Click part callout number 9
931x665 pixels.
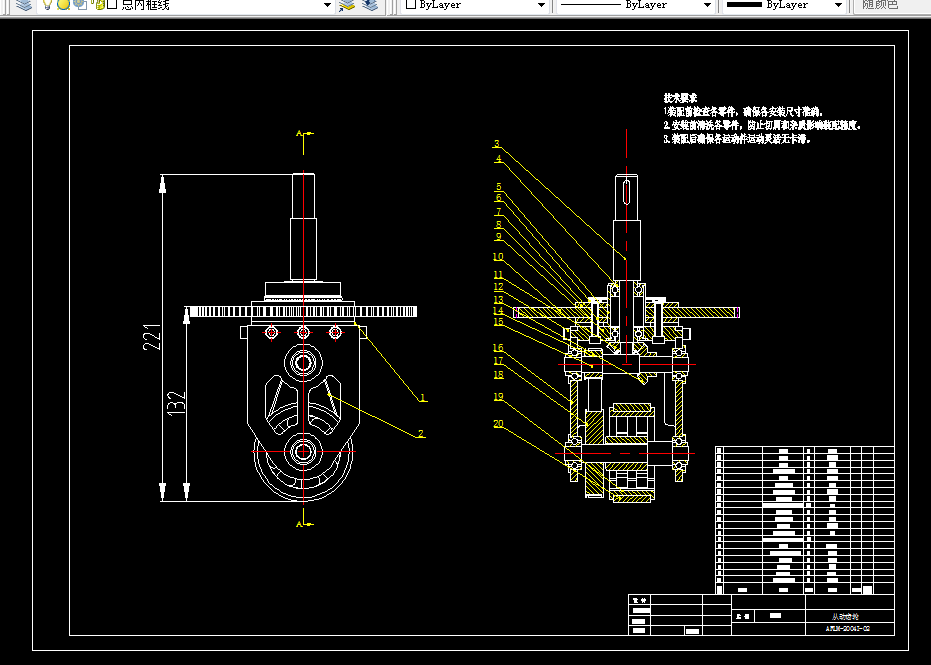[x=499, y=236]
